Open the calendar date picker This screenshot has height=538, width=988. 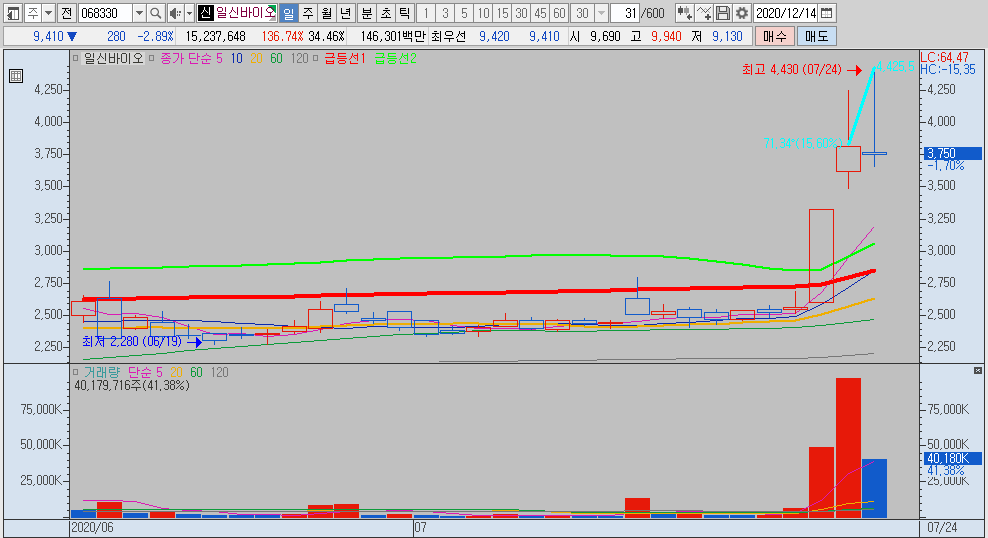tap(827, 13)
